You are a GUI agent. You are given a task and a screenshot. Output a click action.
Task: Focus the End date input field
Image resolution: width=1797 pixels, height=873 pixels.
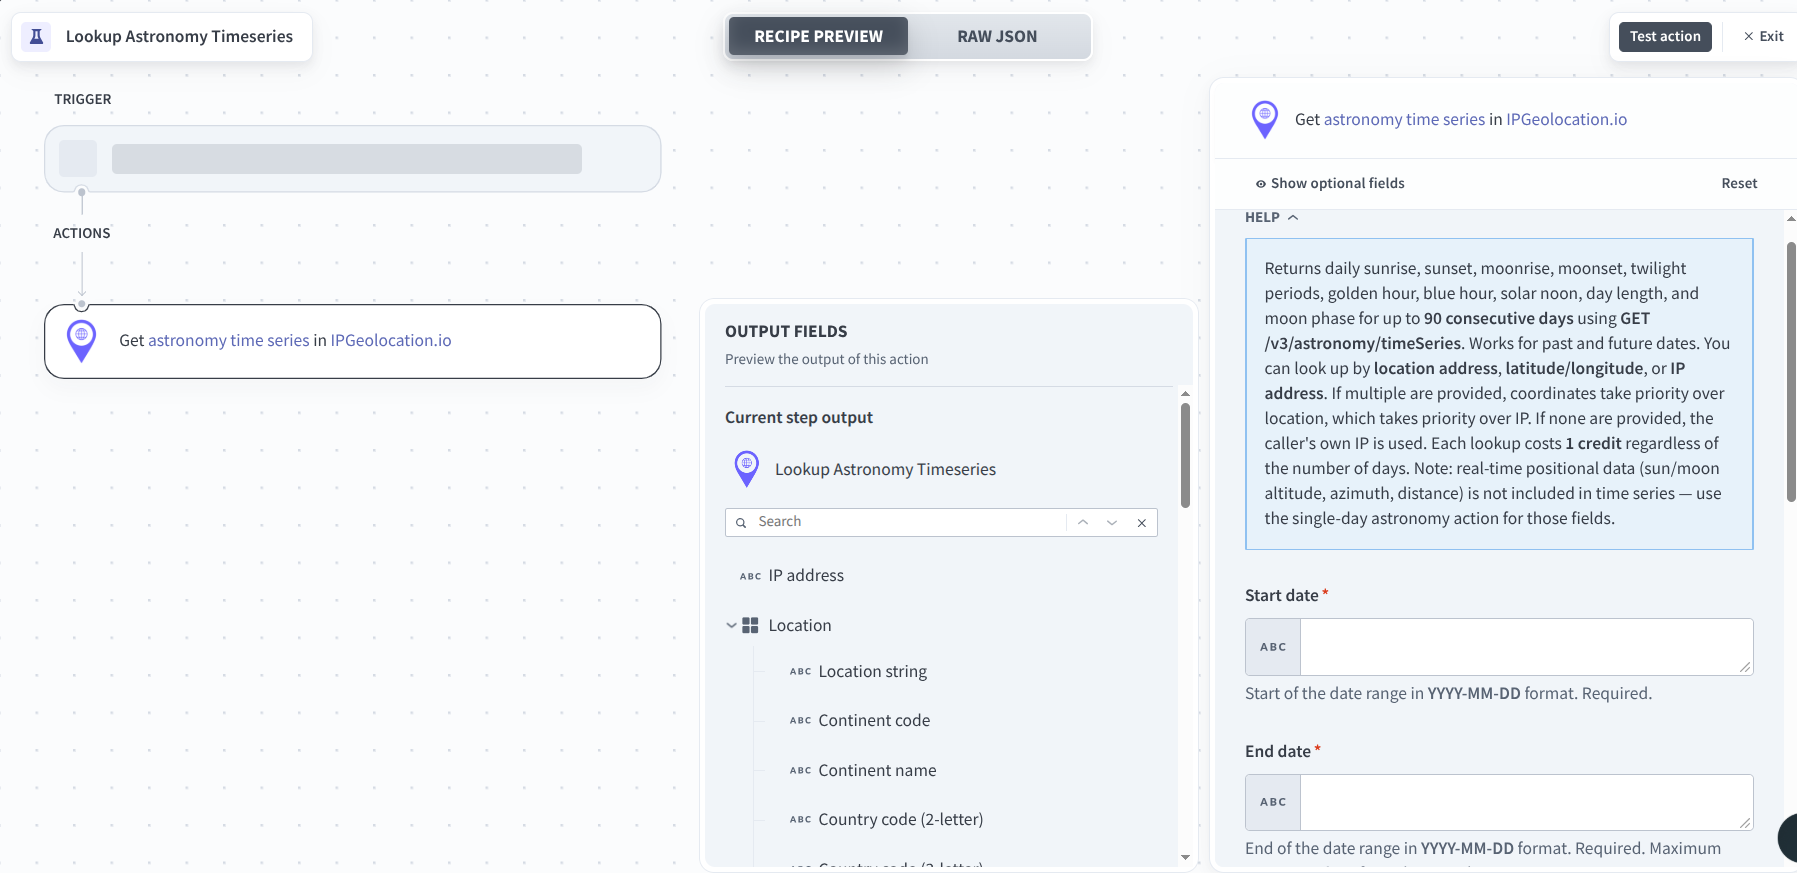click(x=1526, y=802)
